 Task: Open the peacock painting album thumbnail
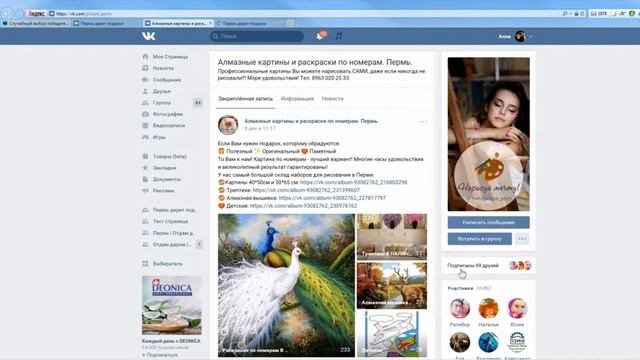pyautogui.click(x=286, y=285)
